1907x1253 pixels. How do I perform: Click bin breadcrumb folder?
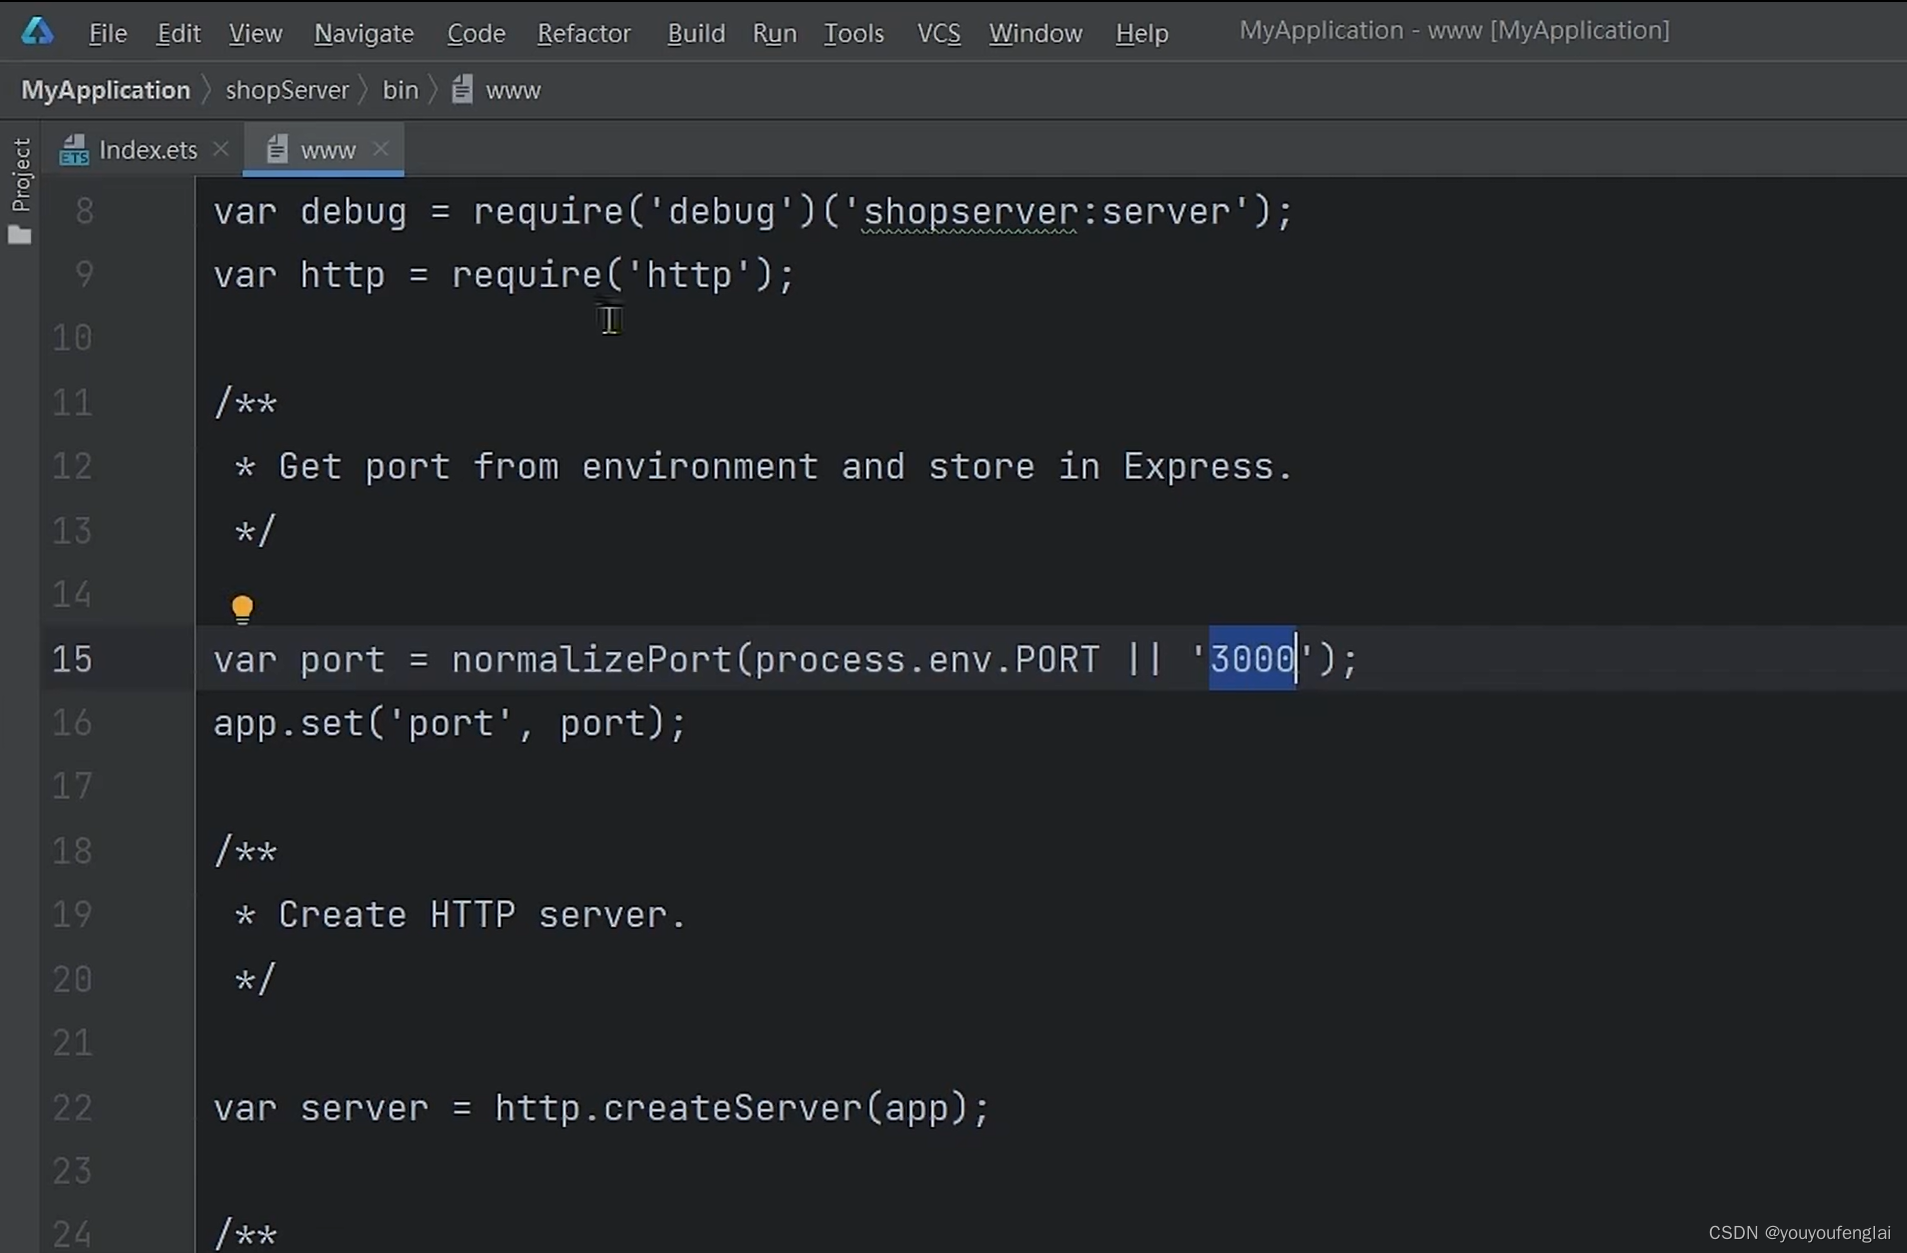(x=400, y=90)
